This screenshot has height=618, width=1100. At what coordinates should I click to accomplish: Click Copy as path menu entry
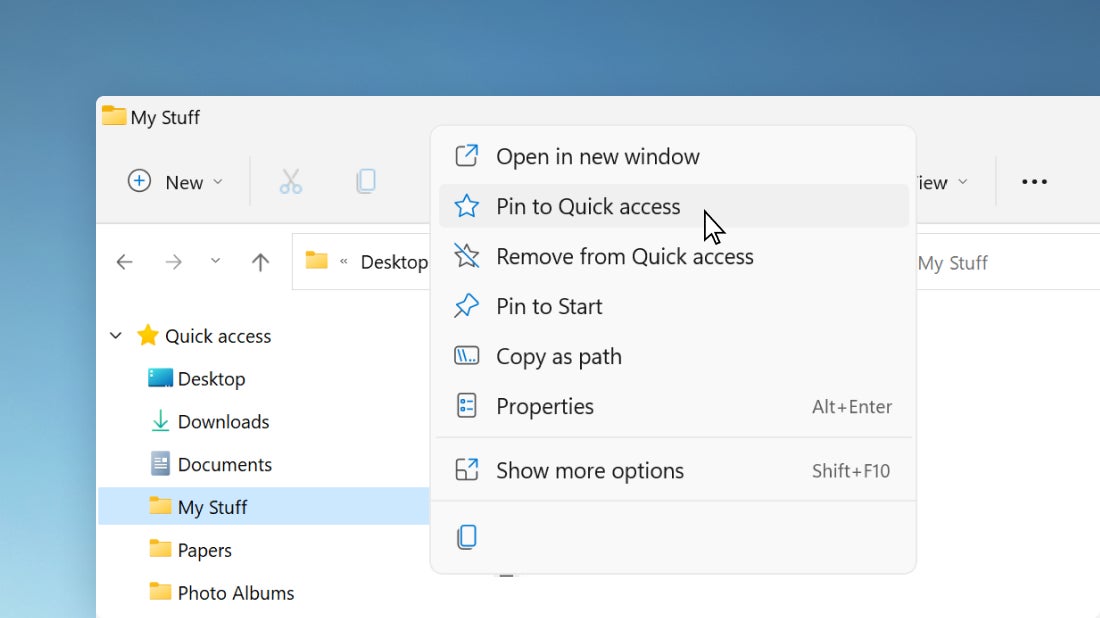click(x=558, y=356)
